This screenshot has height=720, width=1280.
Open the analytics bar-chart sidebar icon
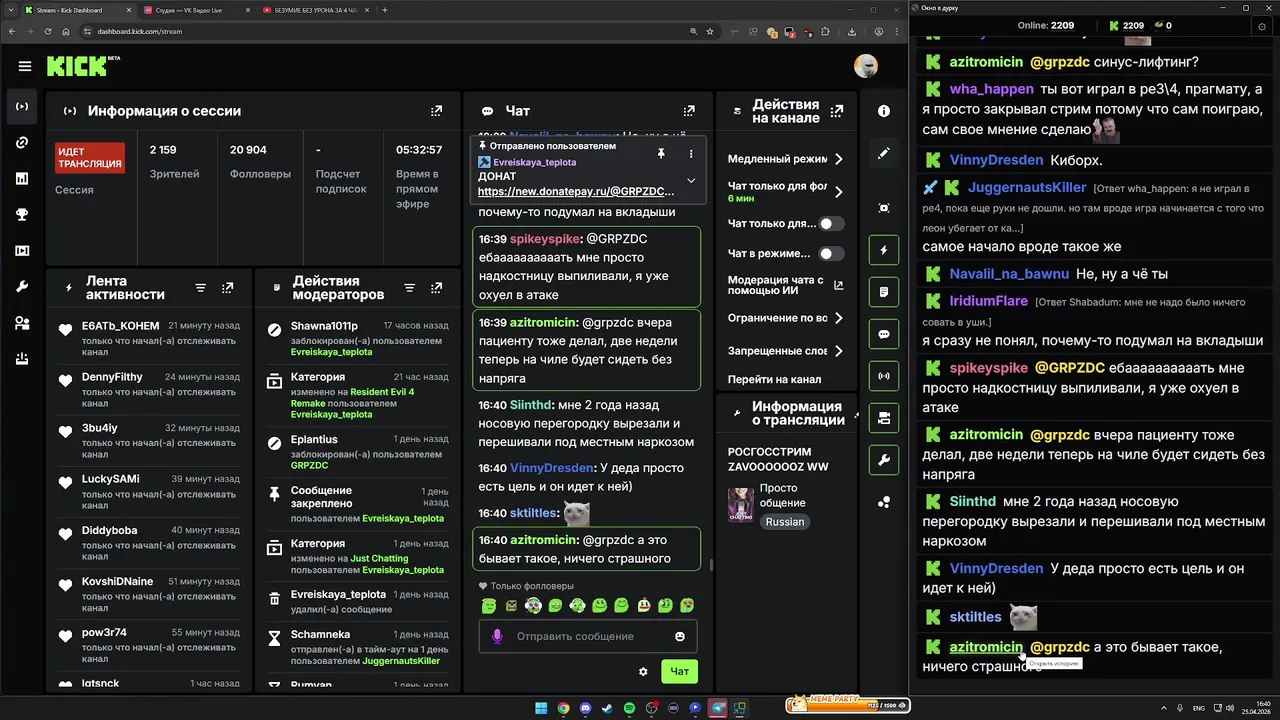point(22,178)
